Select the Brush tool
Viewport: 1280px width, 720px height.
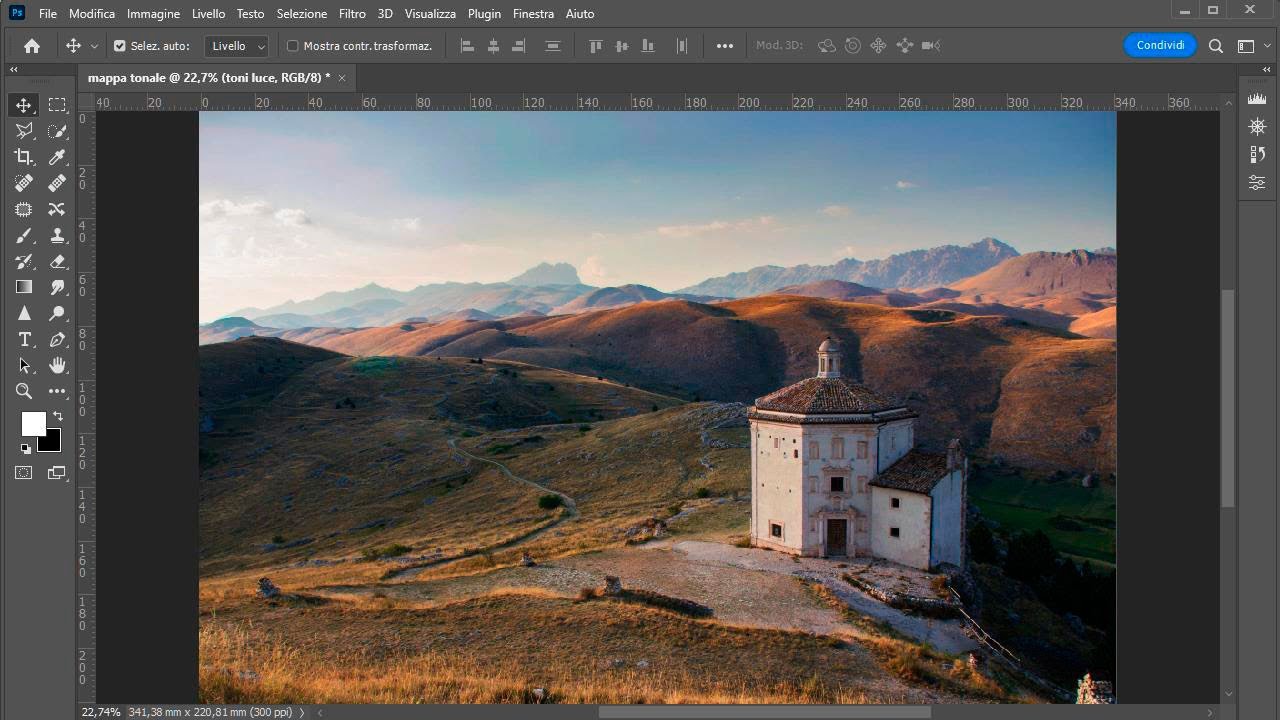tap(24, 235)
